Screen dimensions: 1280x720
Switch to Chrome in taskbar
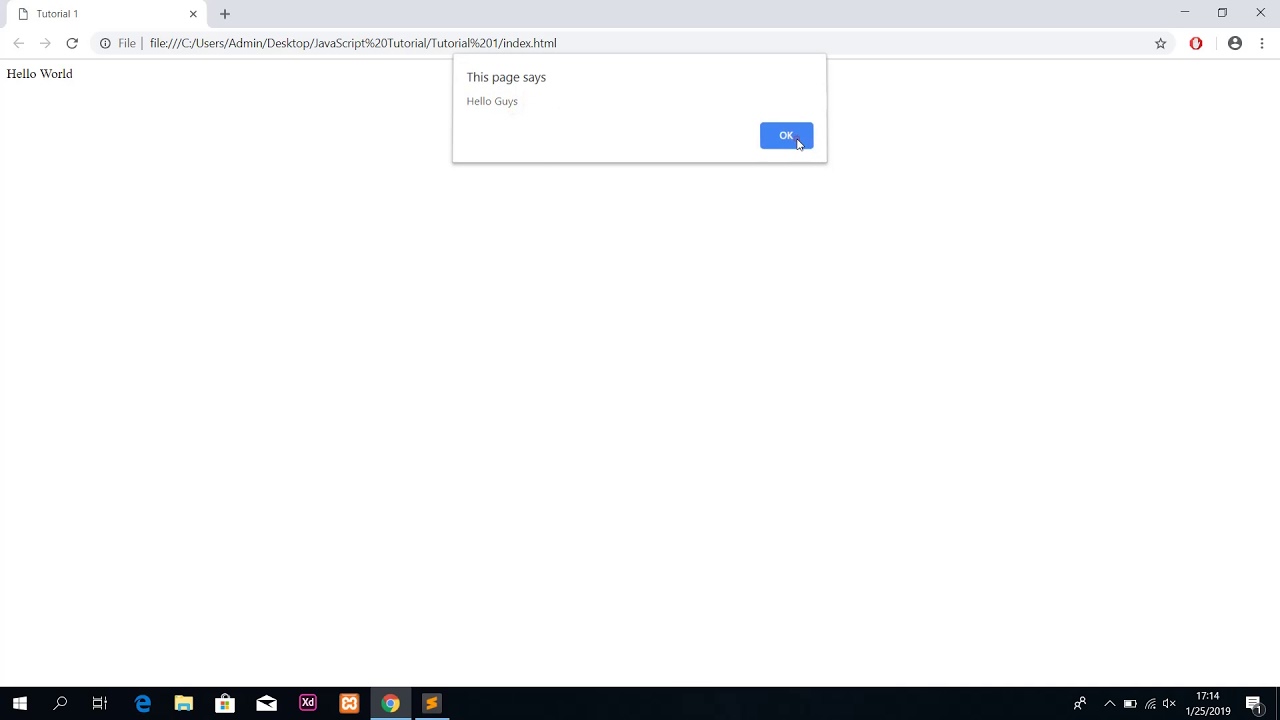click(390, 704)
